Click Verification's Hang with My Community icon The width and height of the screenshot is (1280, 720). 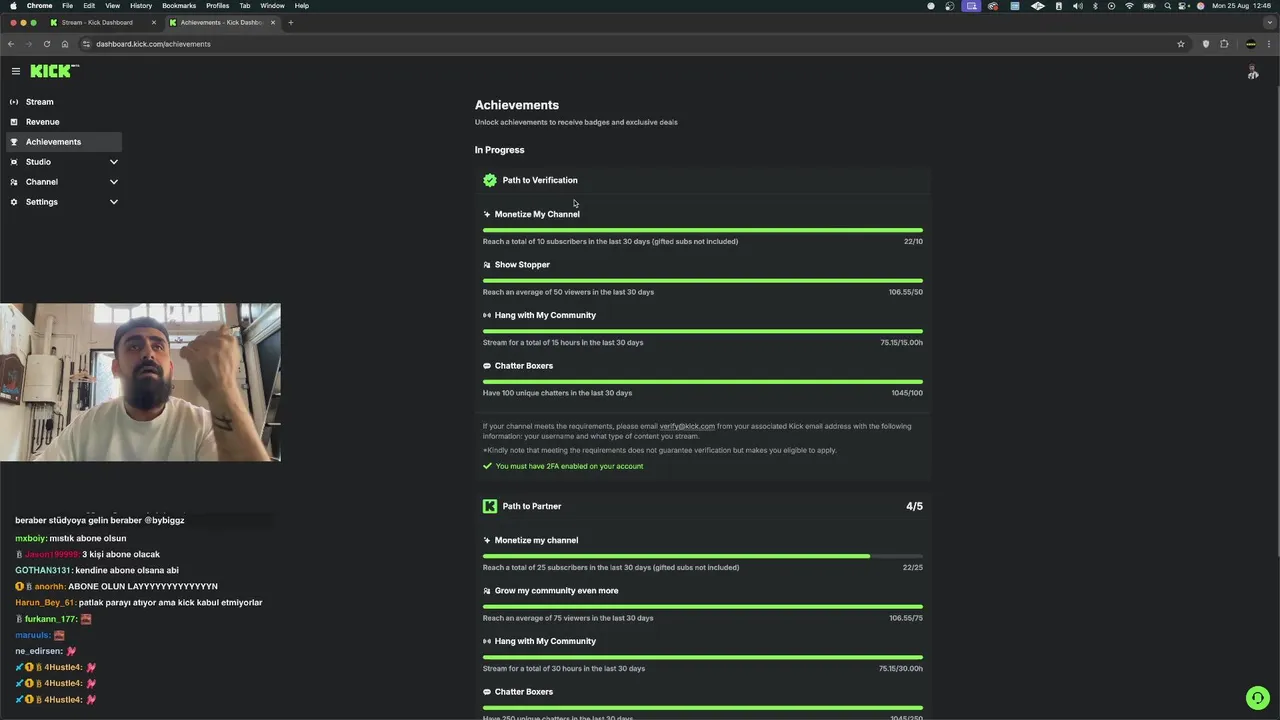coord(487,315)
